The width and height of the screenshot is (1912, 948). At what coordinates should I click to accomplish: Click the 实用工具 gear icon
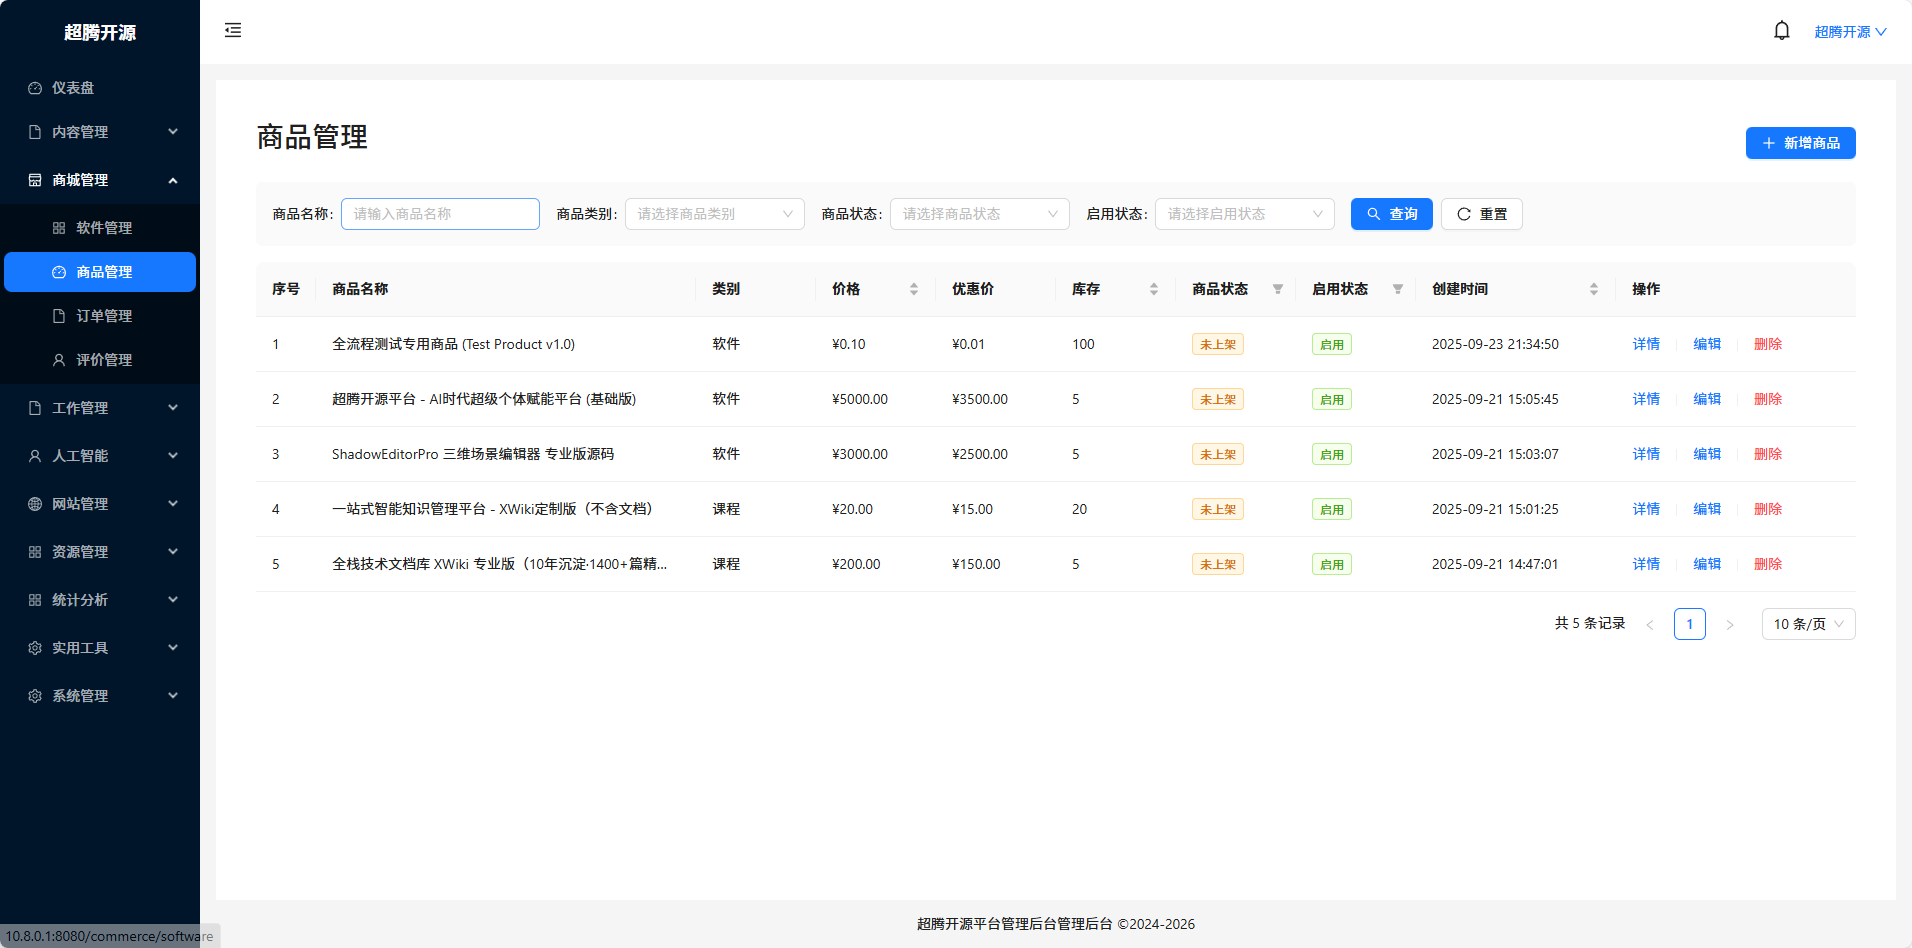33,647
